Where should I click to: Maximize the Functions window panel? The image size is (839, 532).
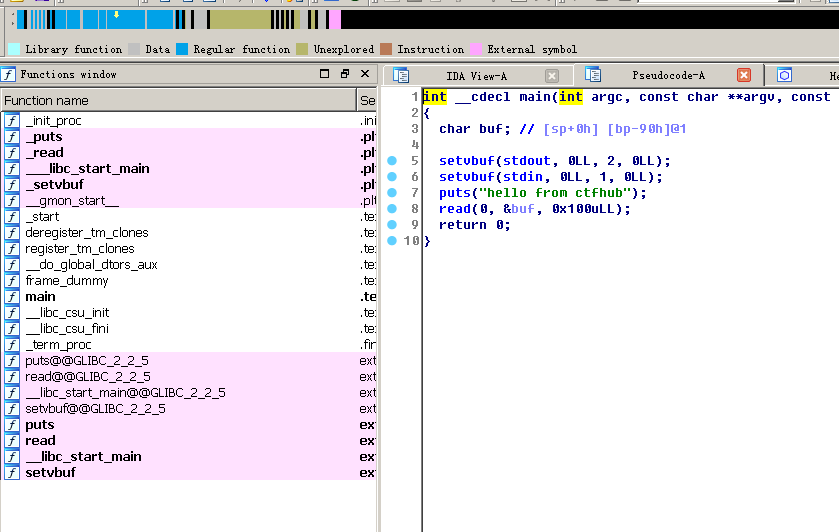point(324,74)
